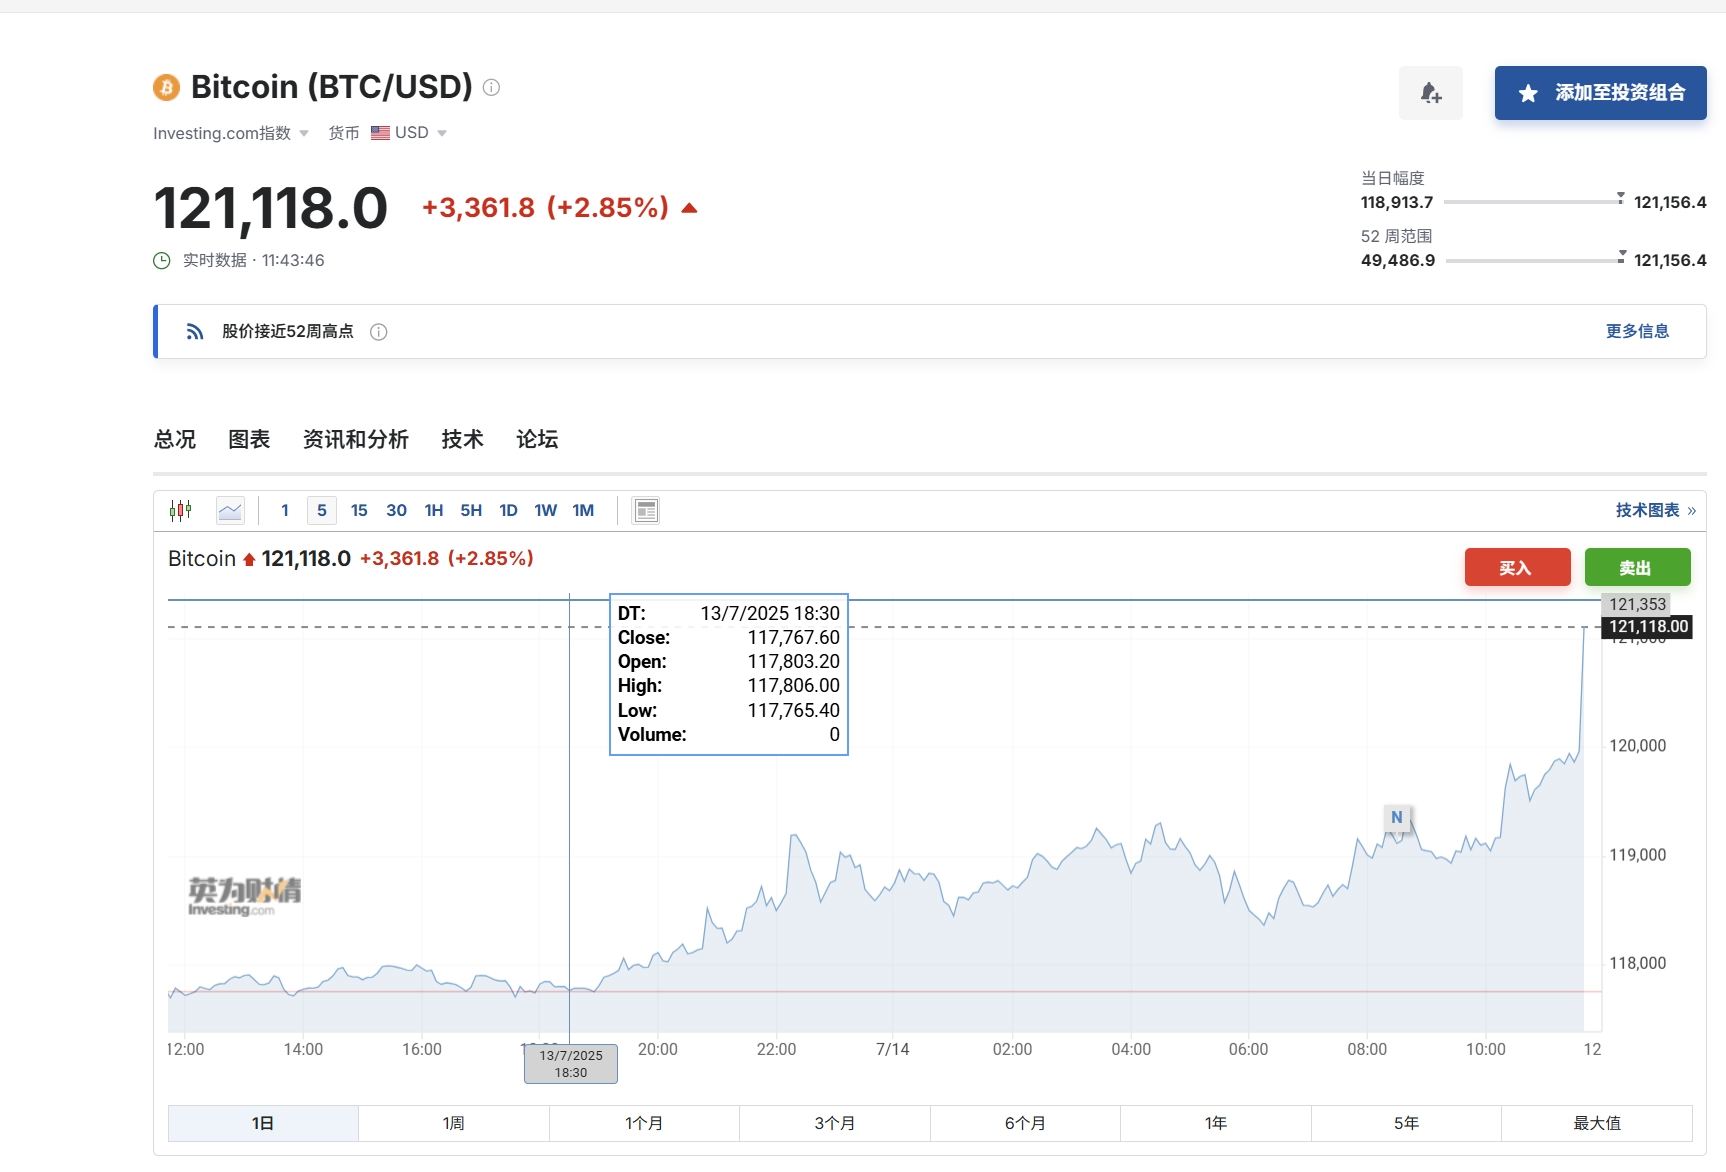Select the 15 minute interval

(359, 511)
